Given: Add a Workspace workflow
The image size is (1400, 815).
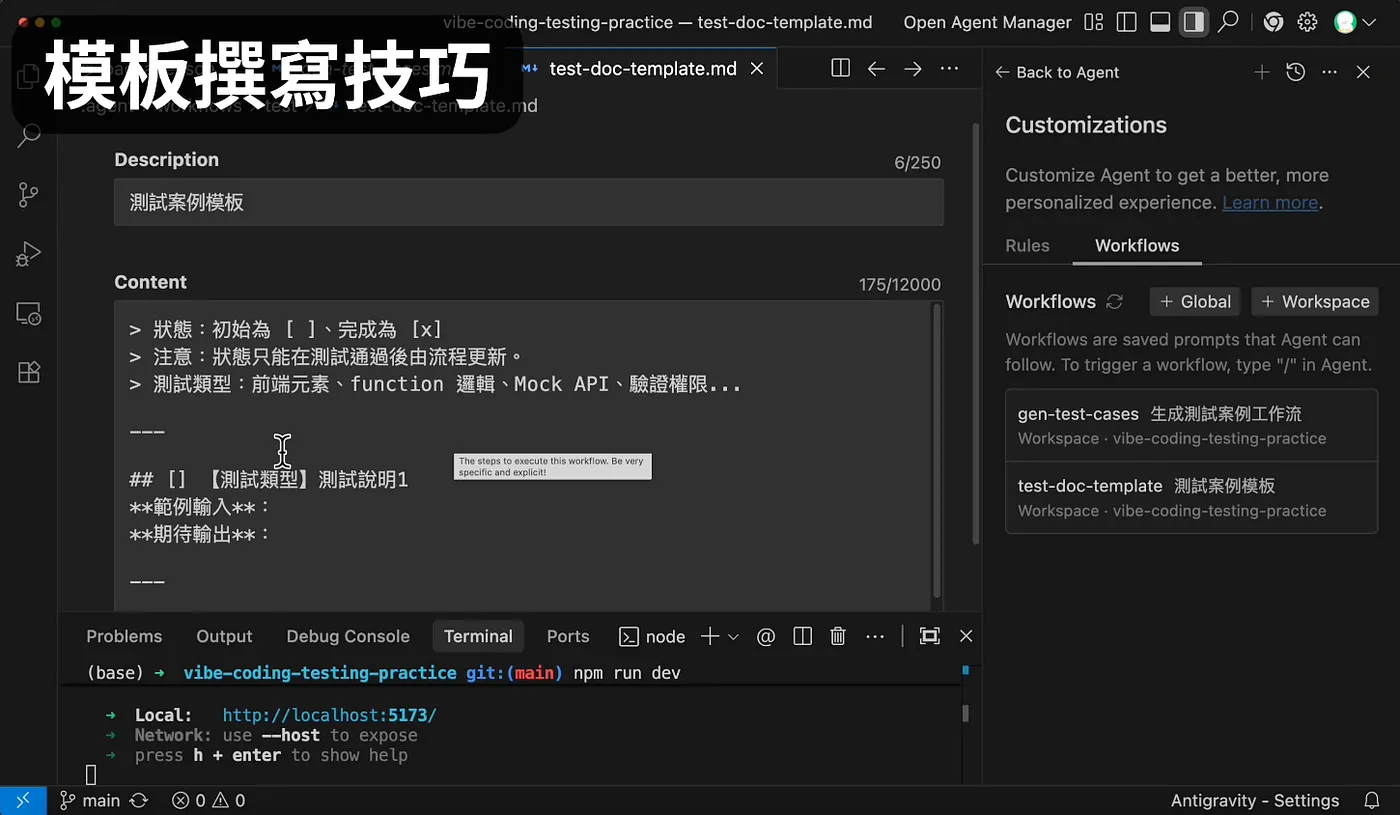Looking at the screenshot, I should (x=1315, y=301).
